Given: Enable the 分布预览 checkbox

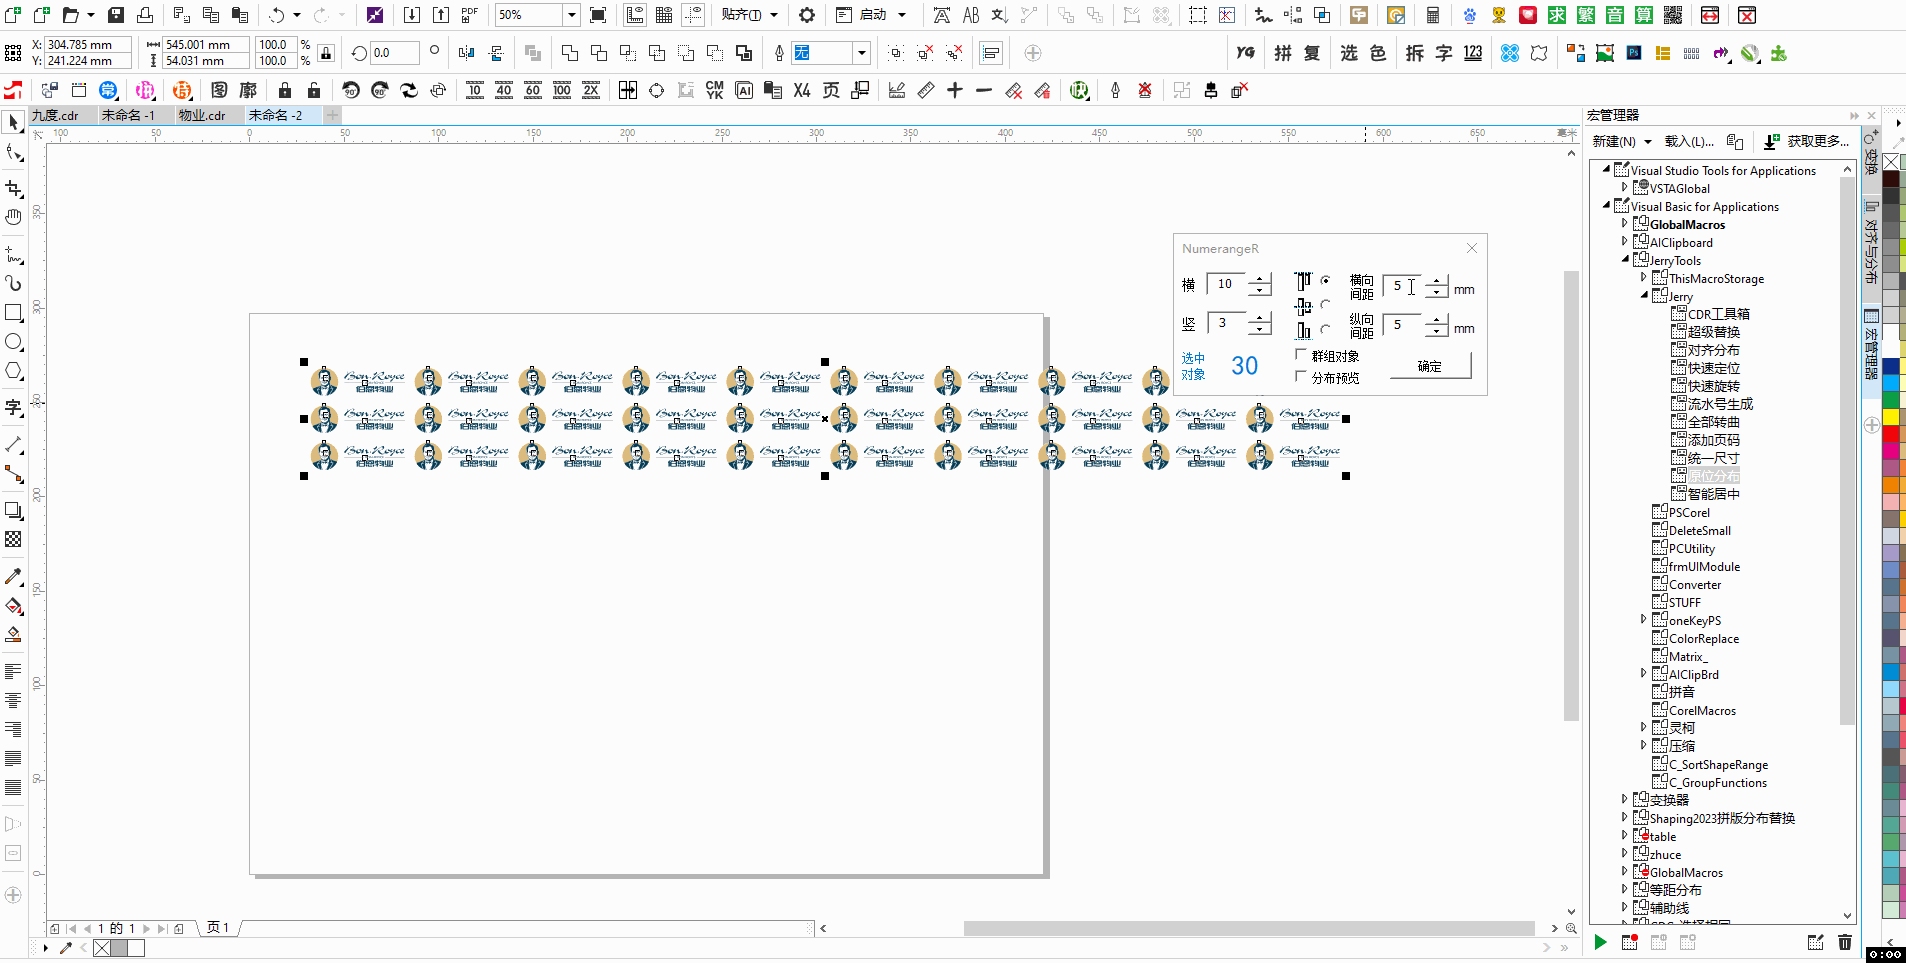Looking at the screenshot, I should pos(1301,377).
